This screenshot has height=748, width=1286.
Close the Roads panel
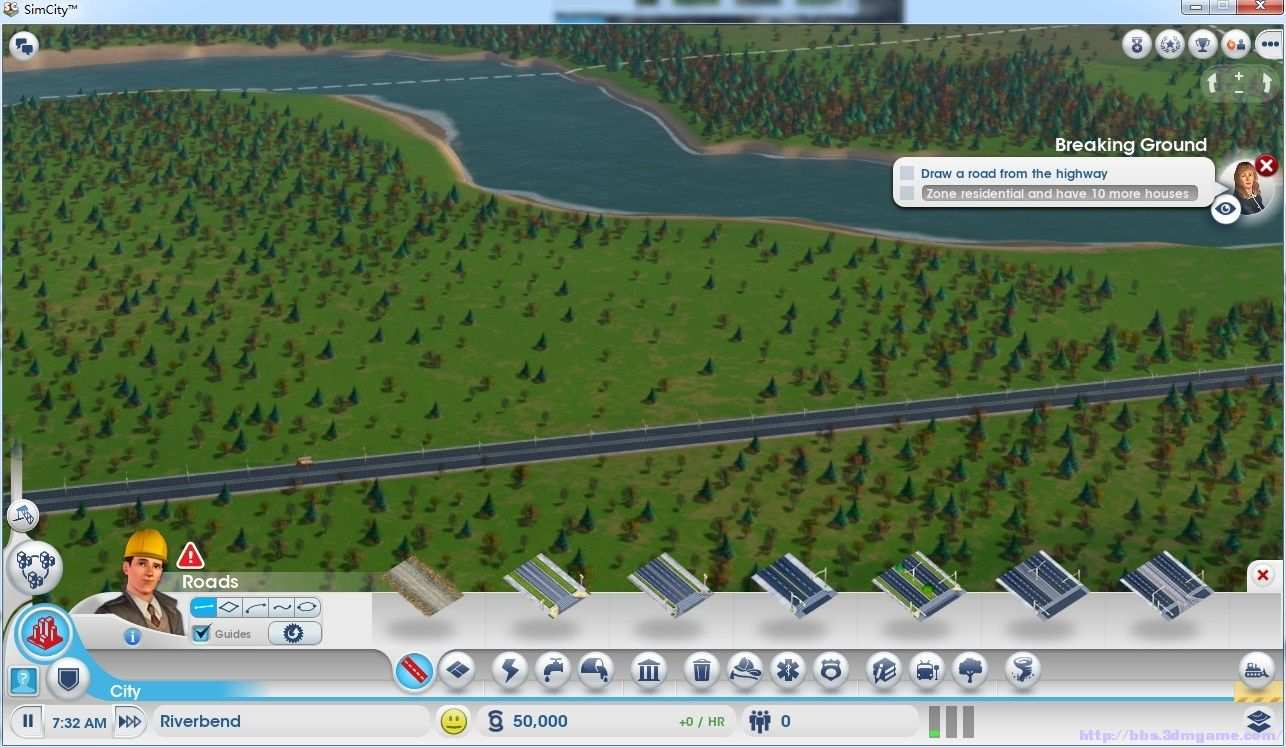1262,575
